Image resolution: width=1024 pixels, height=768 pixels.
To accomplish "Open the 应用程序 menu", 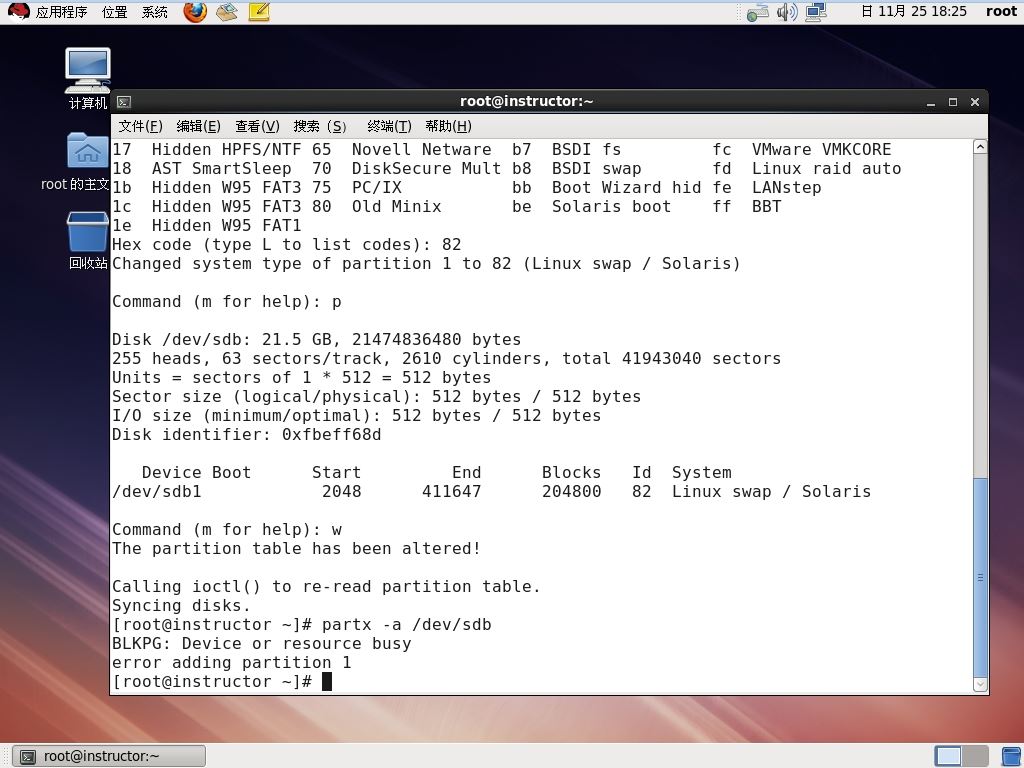I will 61,12.
